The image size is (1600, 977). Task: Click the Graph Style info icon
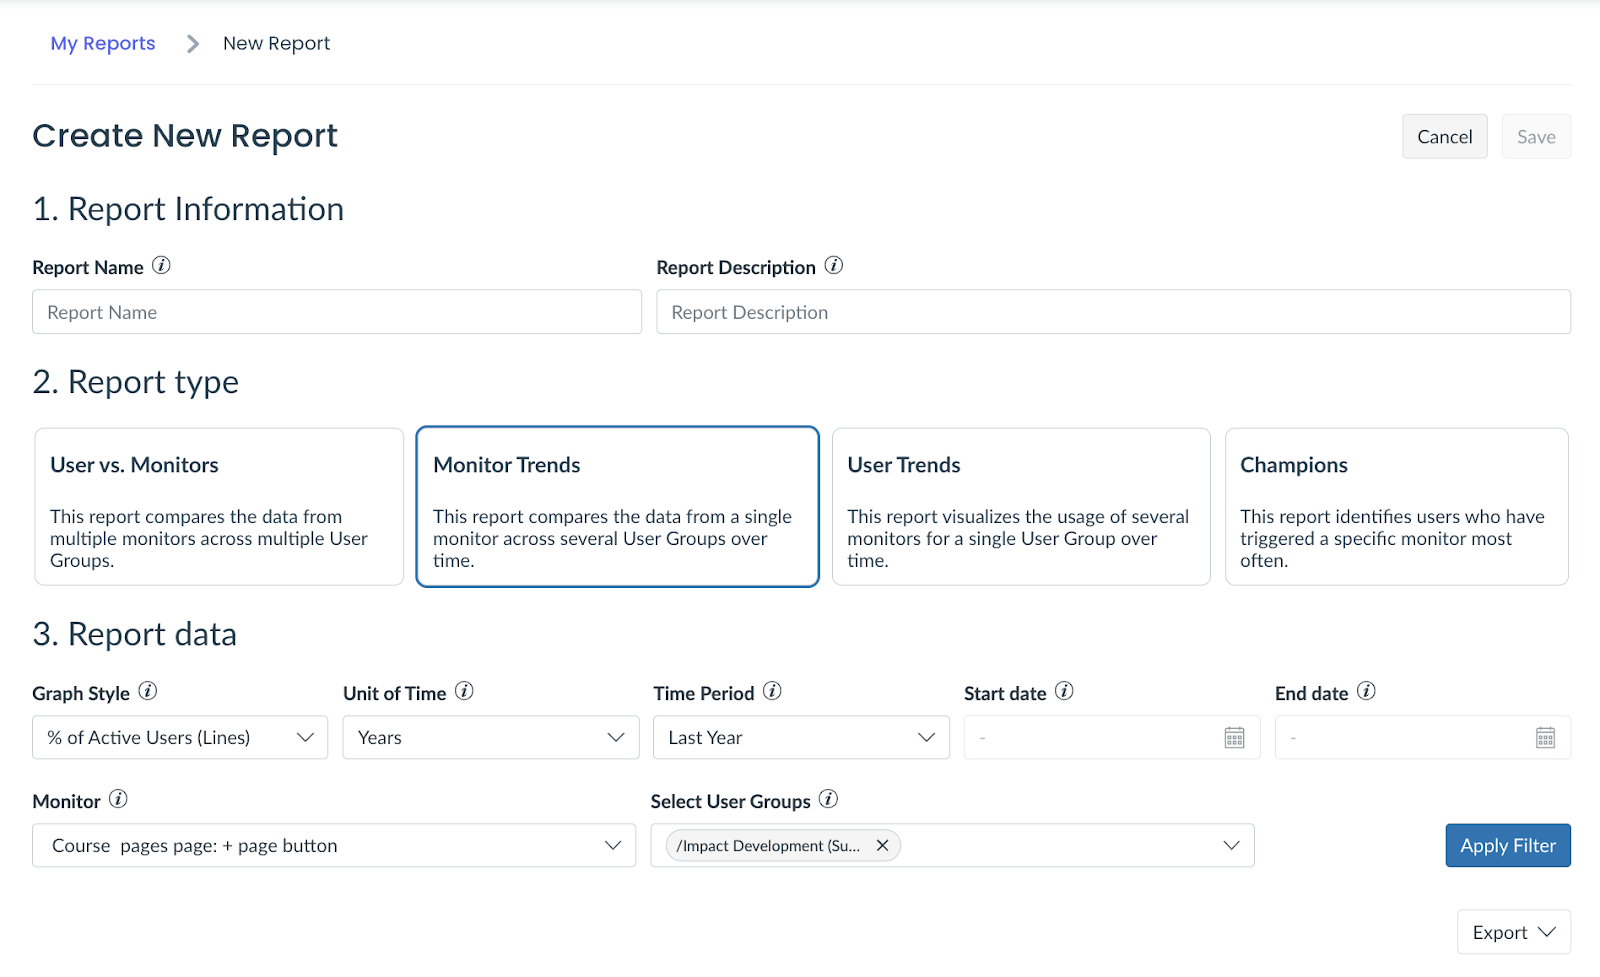click(148, 691)
